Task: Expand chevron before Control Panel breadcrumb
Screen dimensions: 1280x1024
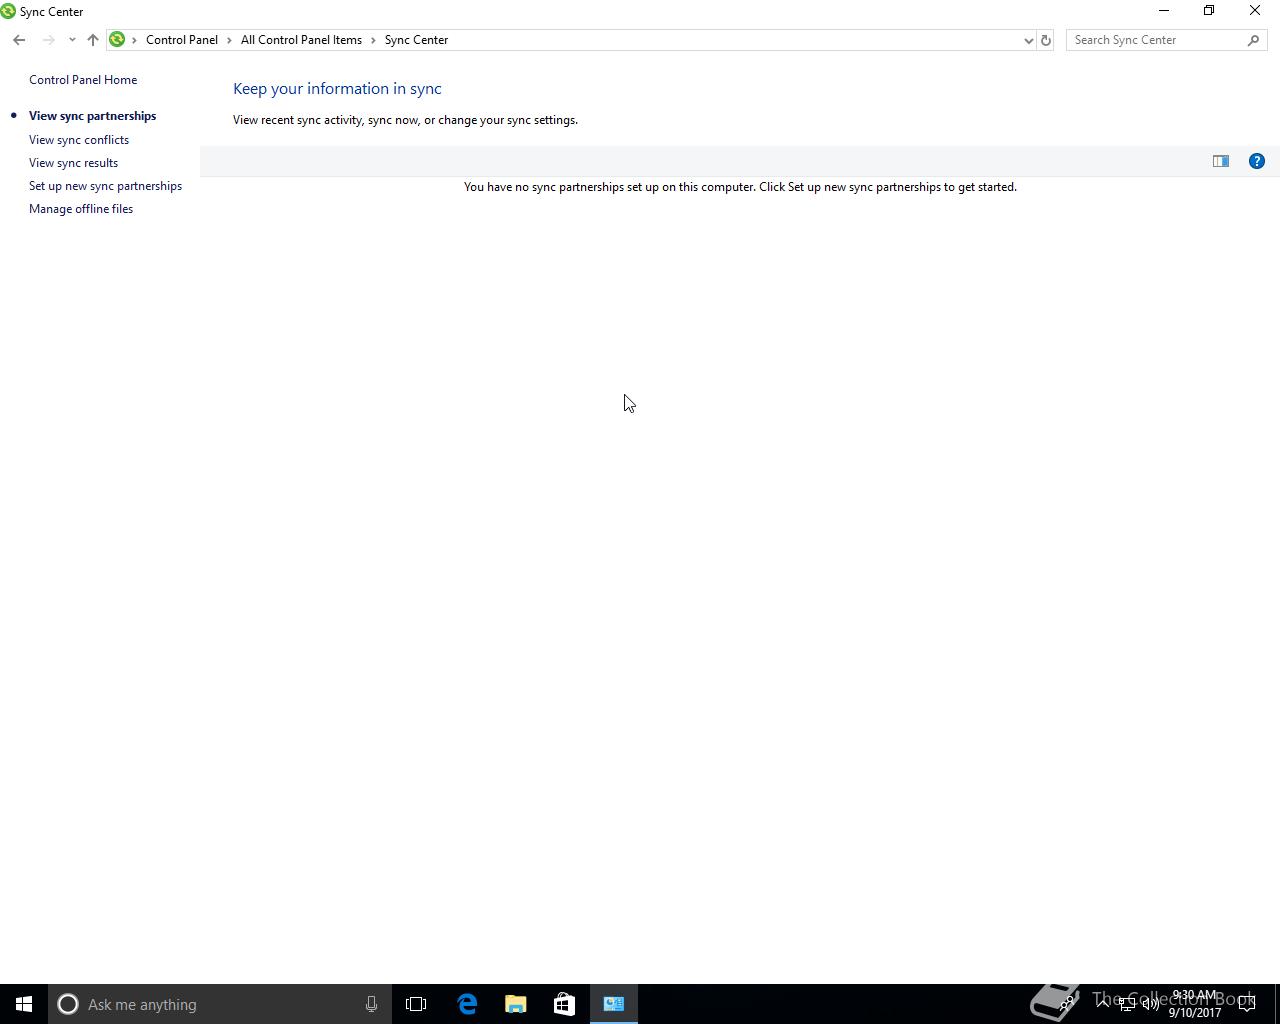Action: click(x=135, y=40)
